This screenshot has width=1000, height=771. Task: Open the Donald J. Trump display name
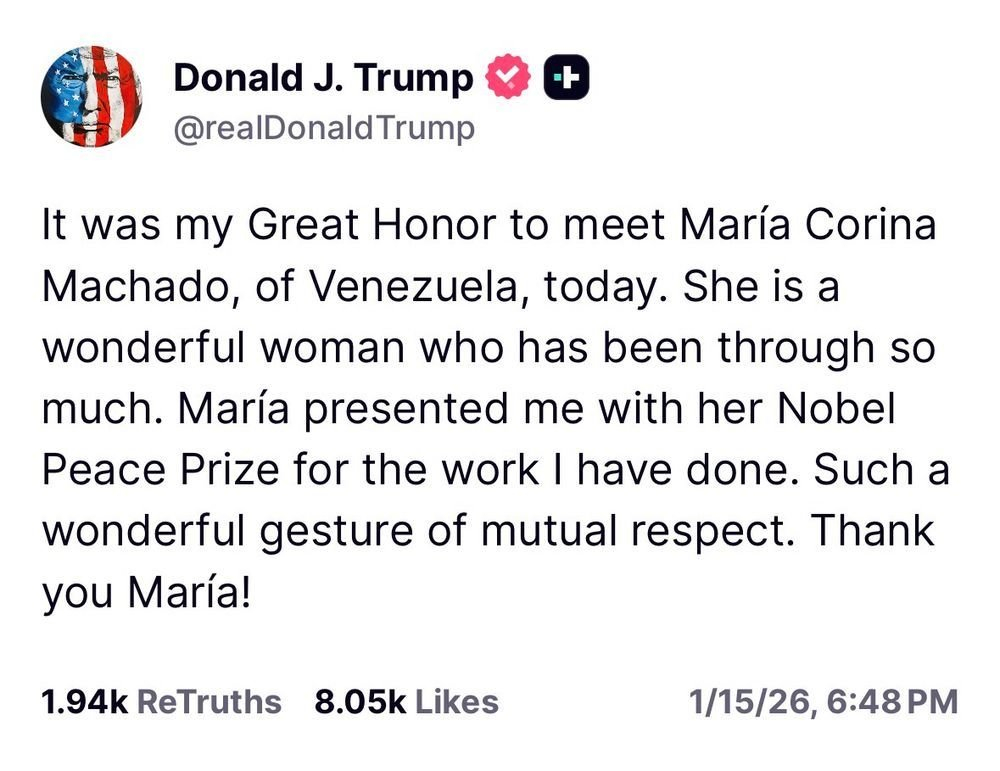pyautogui.click(x=323, y=78)
